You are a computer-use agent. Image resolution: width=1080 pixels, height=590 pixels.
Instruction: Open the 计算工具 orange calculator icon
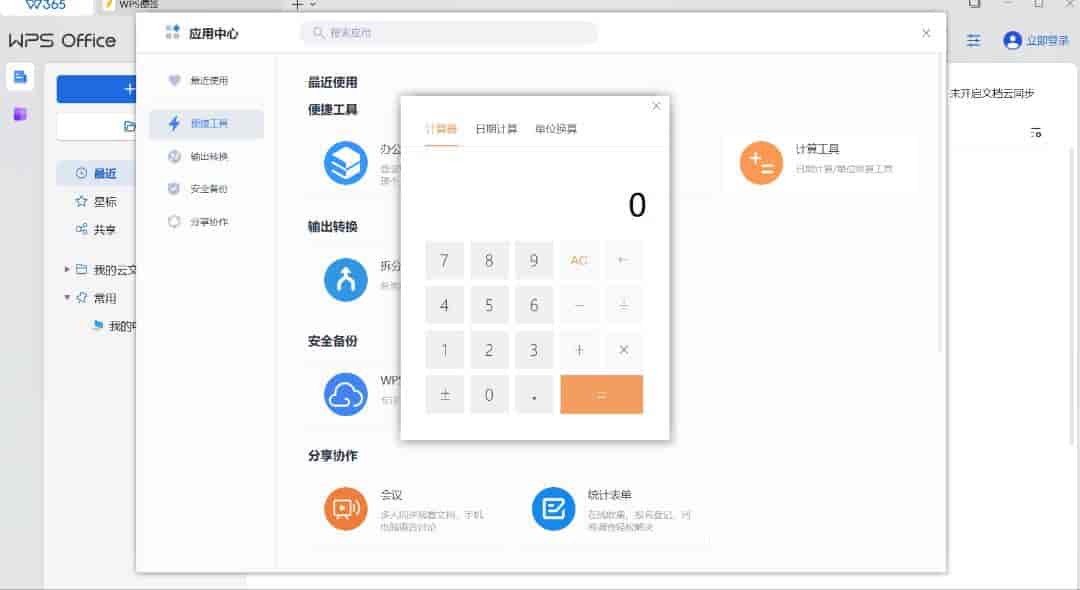point(761,163)
